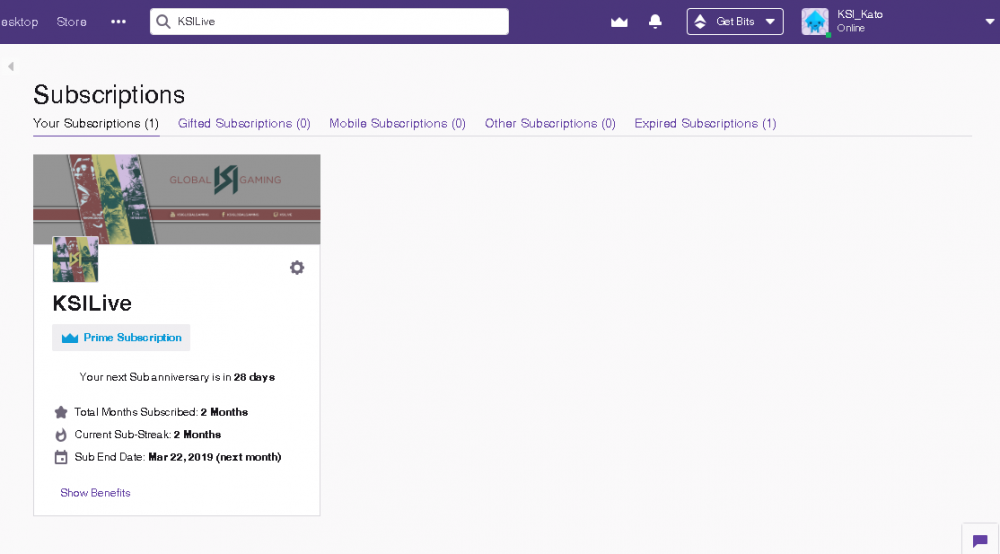Click 'Current Sub-Streak: 2 Months' text

pyautogui.click(x=147, y=435)
